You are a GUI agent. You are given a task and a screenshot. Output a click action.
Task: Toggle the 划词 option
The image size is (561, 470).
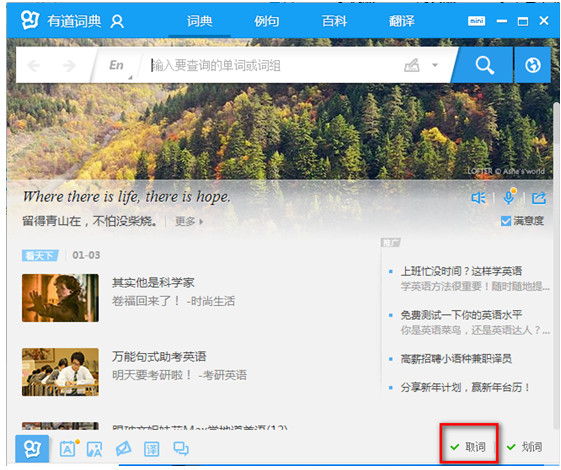point(525,447)
